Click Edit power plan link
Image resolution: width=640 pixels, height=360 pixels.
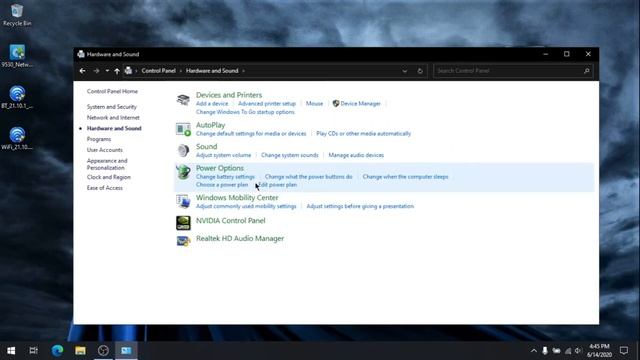(278, 185)
